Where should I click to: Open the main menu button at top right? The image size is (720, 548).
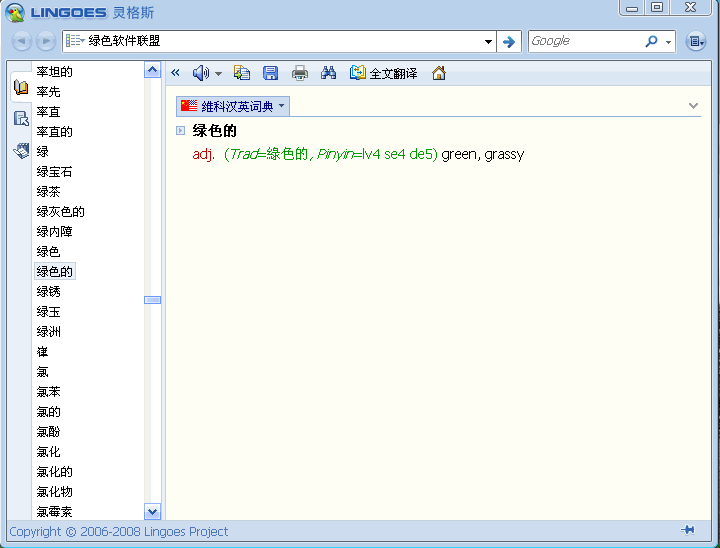coord(696,41)
